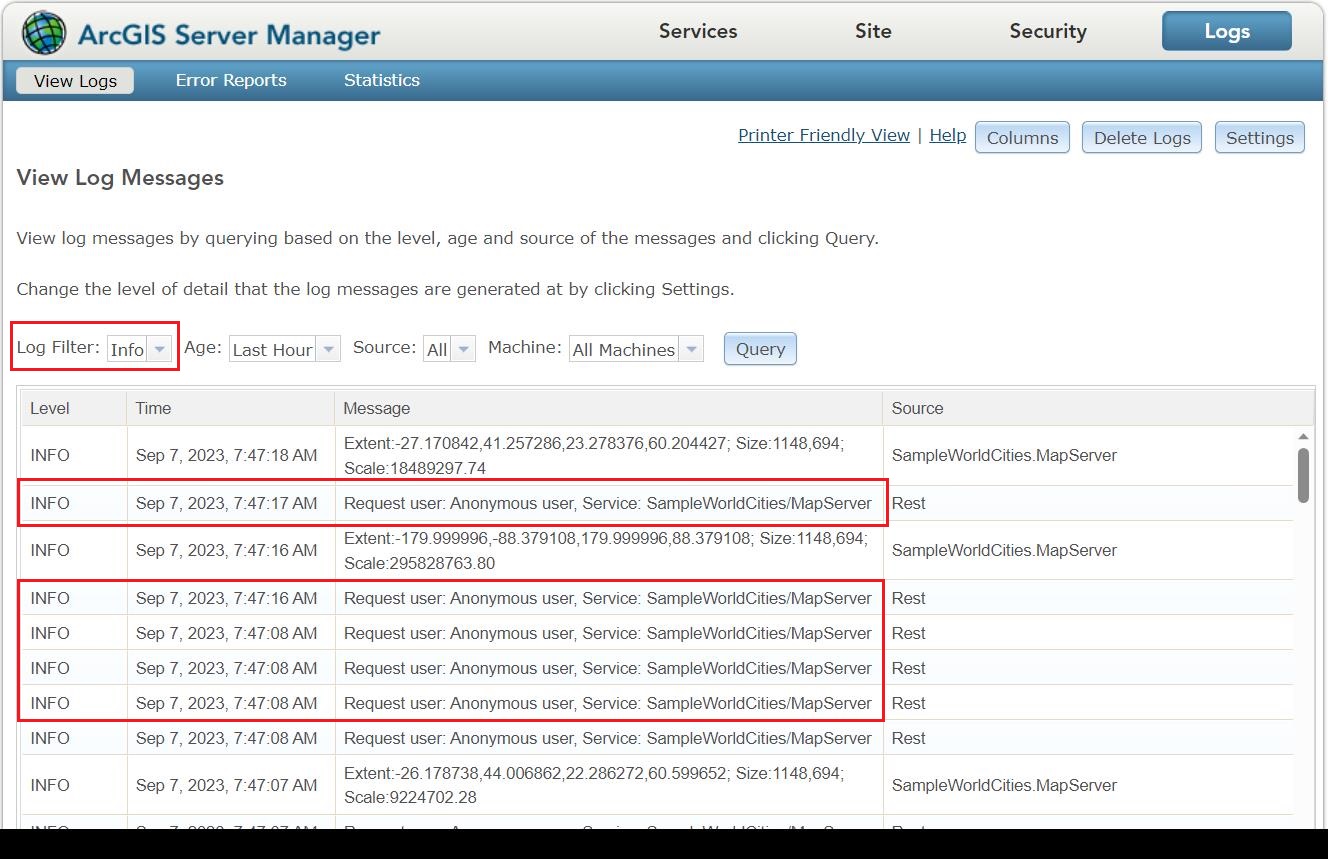Open the log Settings dialog
The image size is (1328, 859).
tap(1259, 137)
